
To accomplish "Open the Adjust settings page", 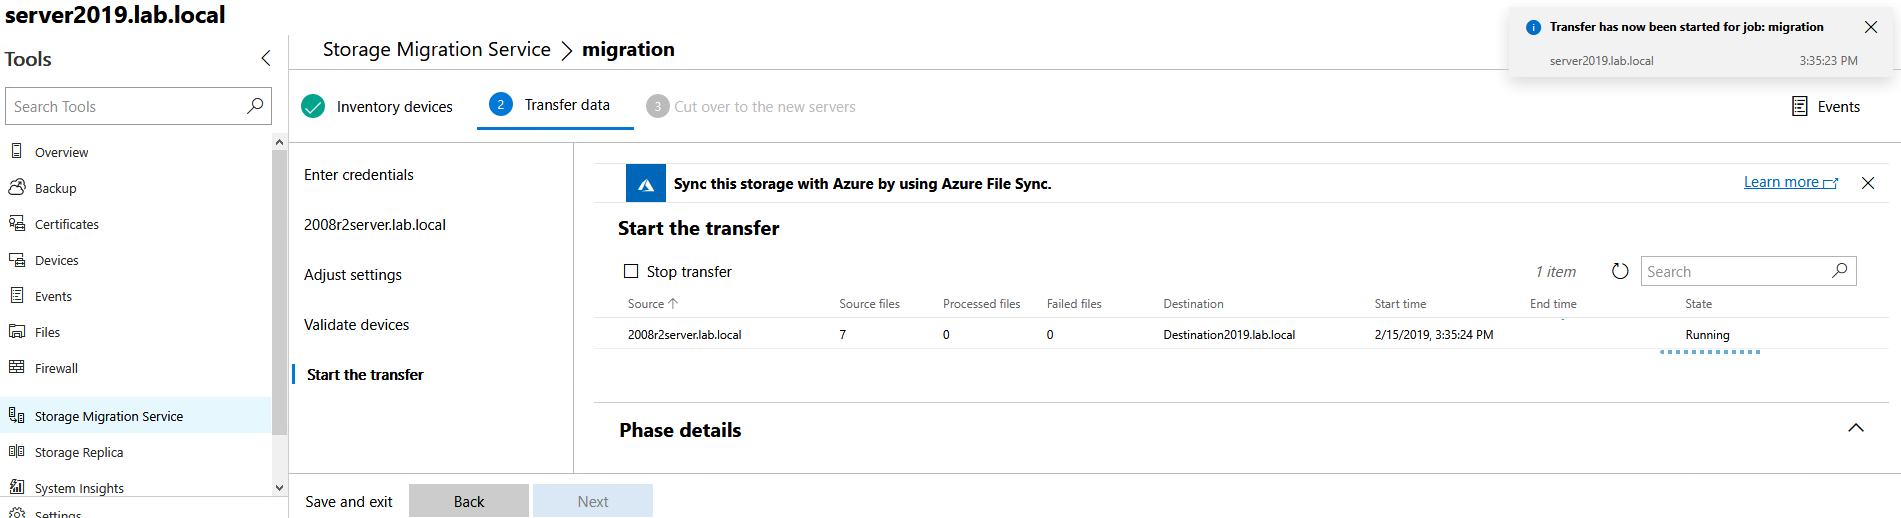I will pyautogui.click(x=353, y=274).
